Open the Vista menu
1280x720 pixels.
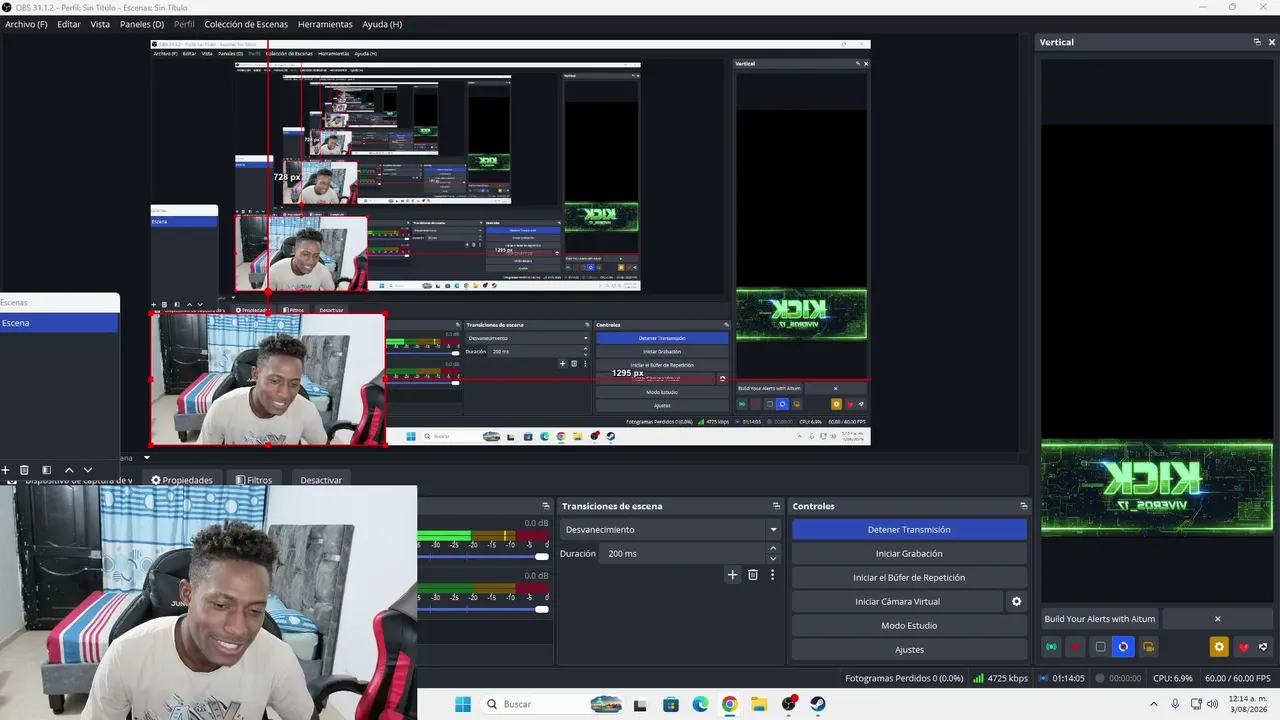tap(100, 24)
